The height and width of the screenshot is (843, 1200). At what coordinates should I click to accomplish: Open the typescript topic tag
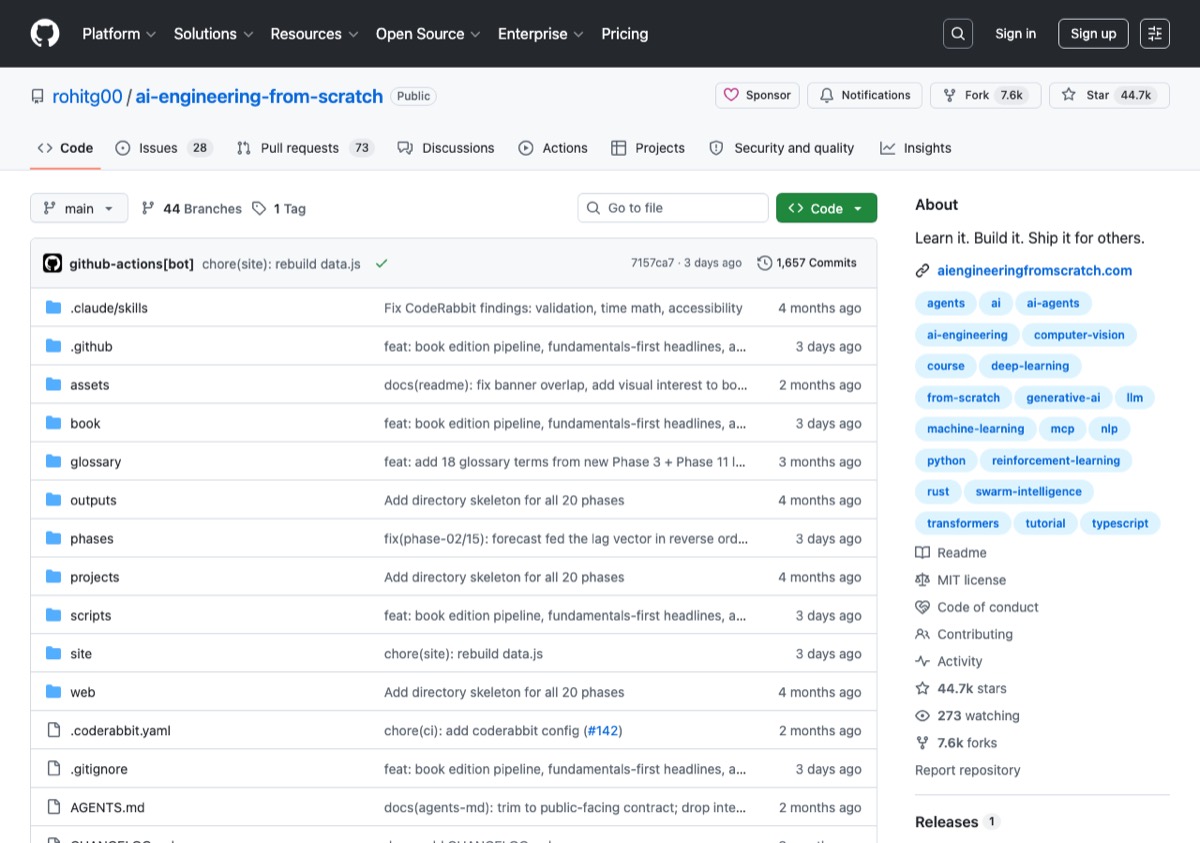click(x=1120, y=523)
